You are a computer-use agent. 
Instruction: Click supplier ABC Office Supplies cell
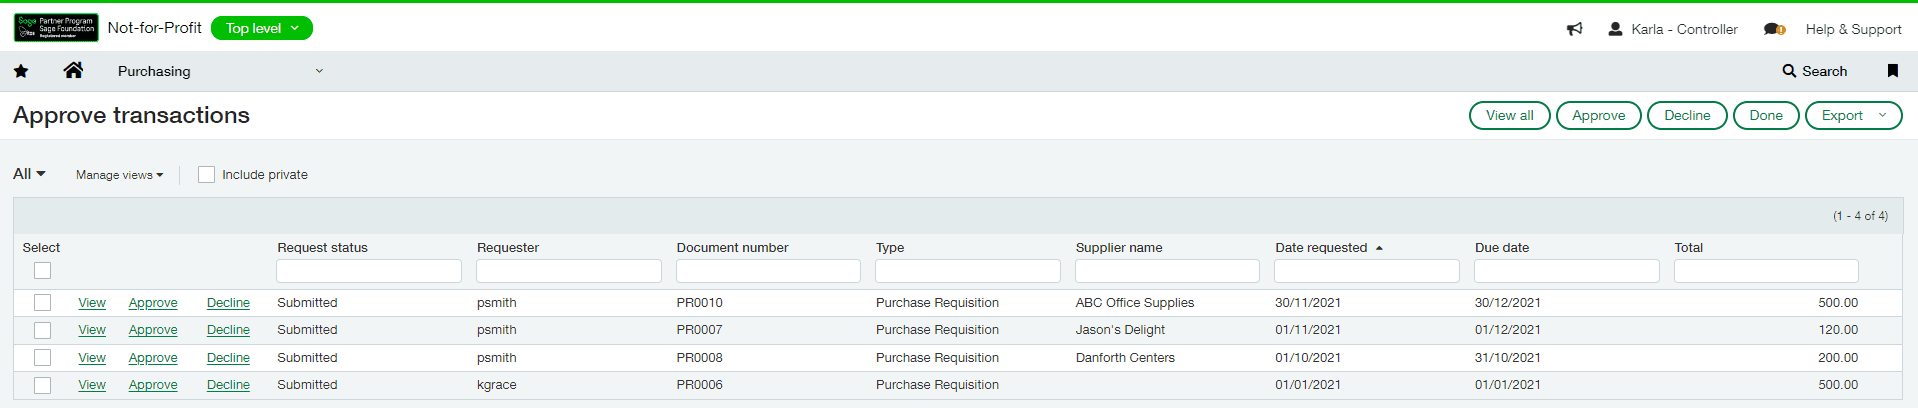(1135, 303)
